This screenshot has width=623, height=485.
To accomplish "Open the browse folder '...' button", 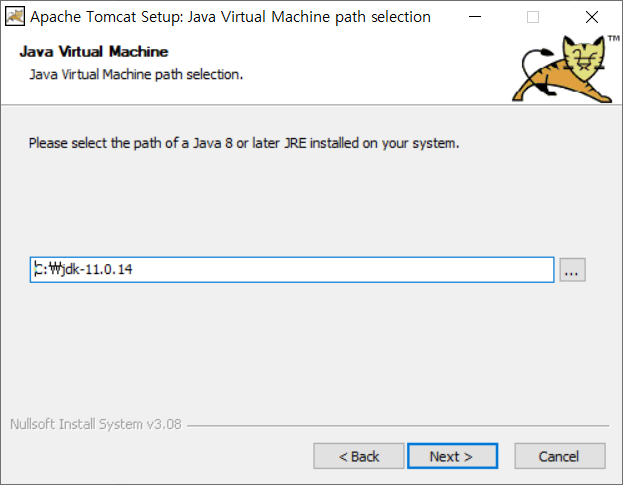I will pyautogui.click(x=572, y=270).
